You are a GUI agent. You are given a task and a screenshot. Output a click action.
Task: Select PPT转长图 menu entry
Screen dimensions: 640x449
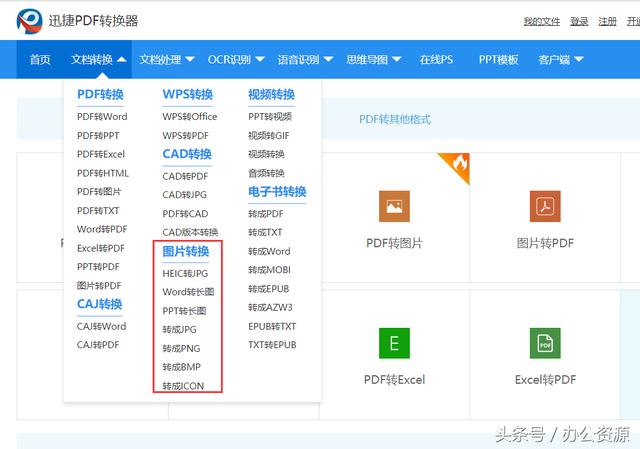pos(184,311)
